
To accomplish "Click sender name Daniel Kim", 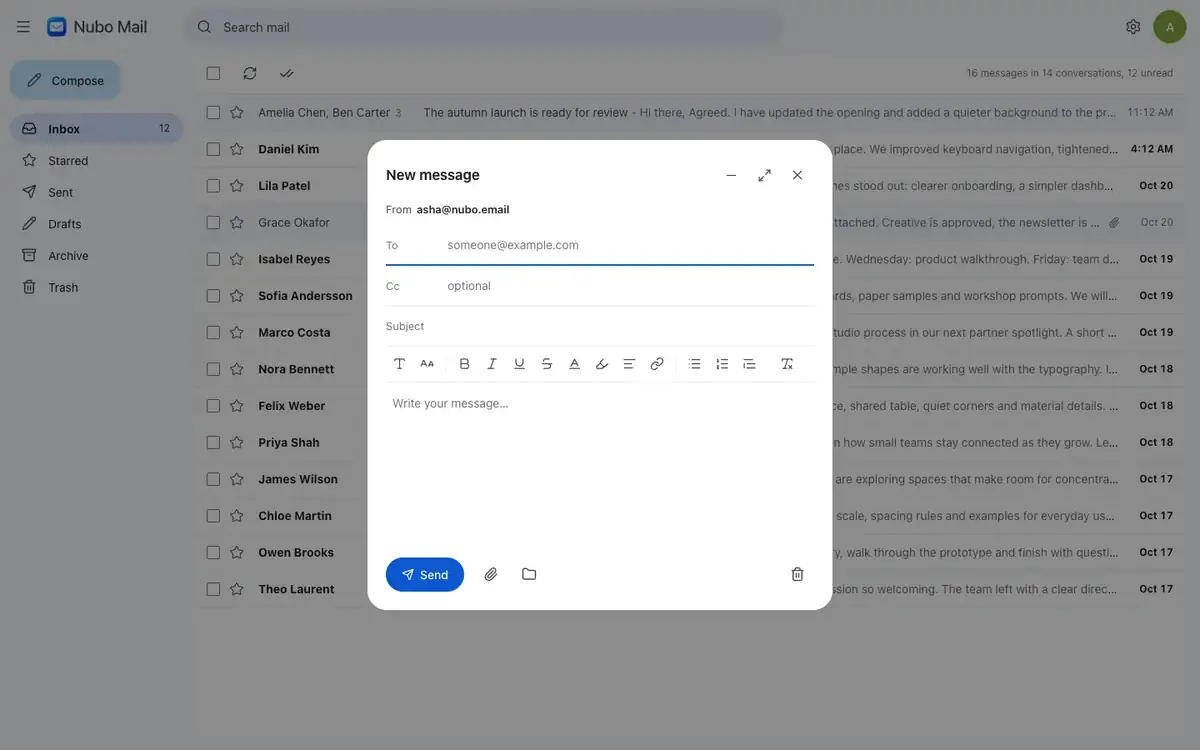I will 289,149.
